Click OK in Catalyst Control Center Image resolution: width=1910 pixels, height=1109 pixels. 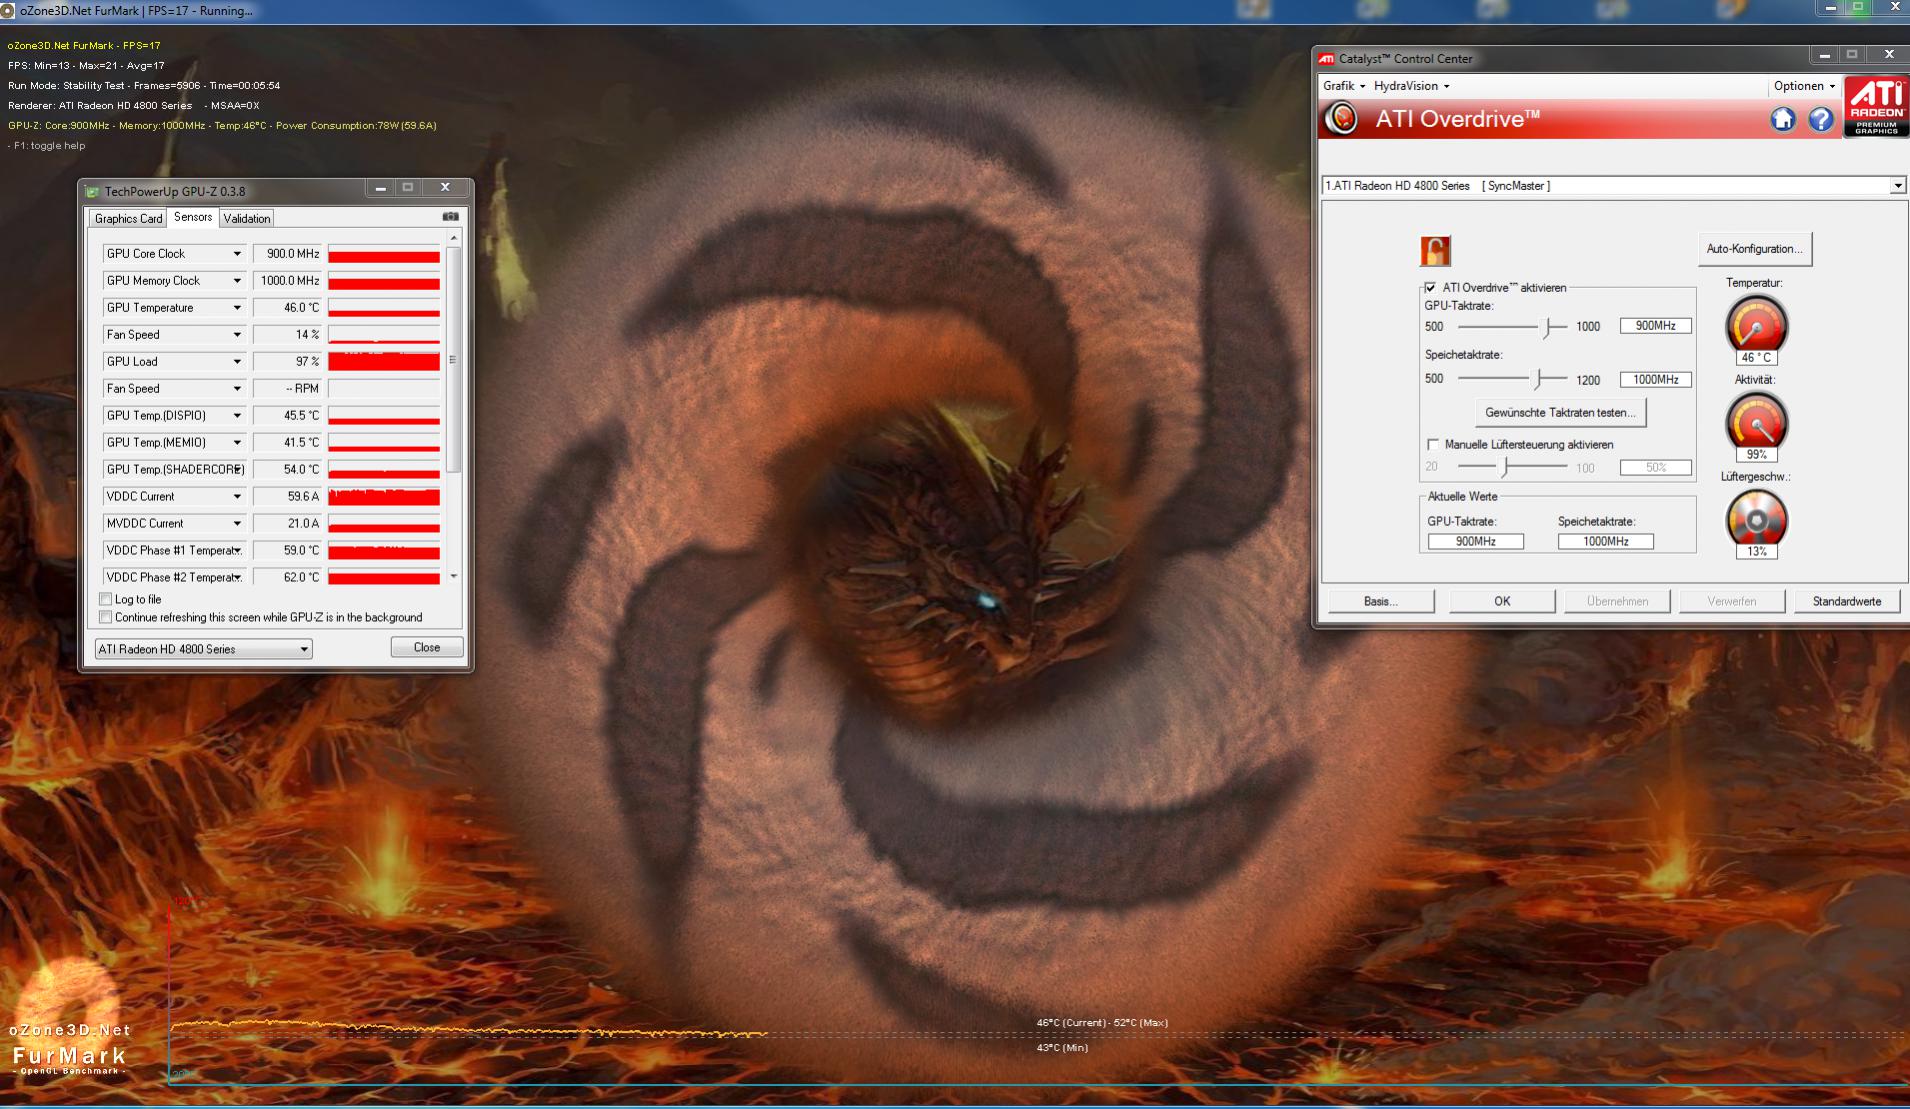coord(1502,601)
